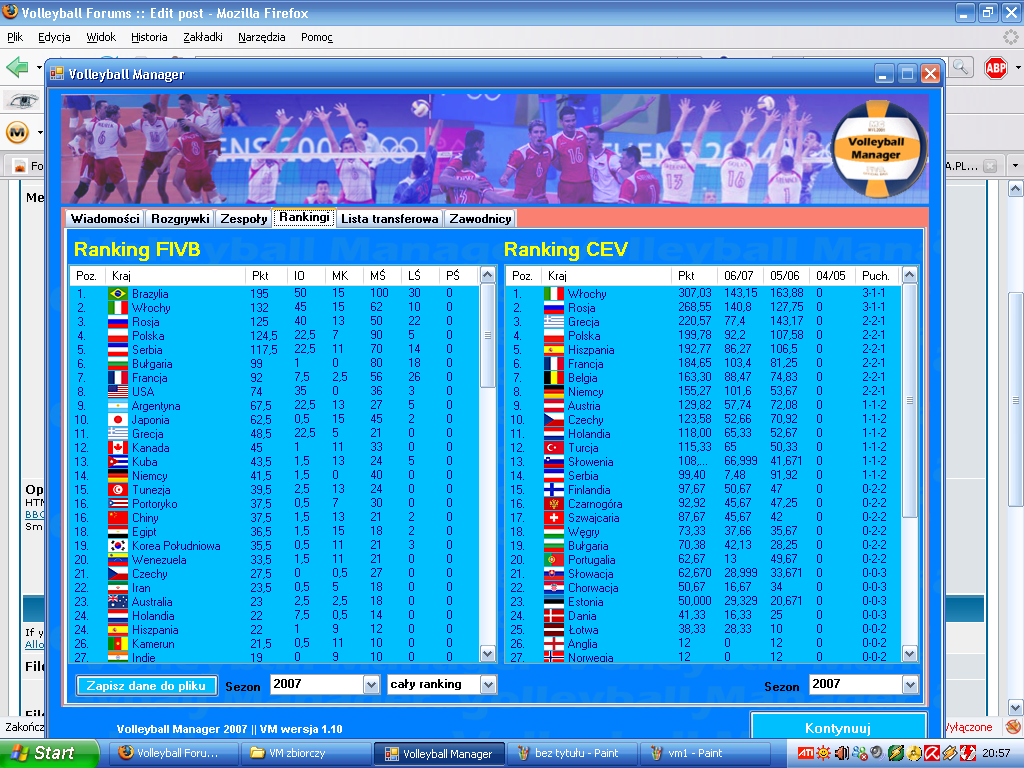Click the magnifier search icon in Firefox
Image resolution: width=1024 pixels, height=768 pixels.
(961, 67)
